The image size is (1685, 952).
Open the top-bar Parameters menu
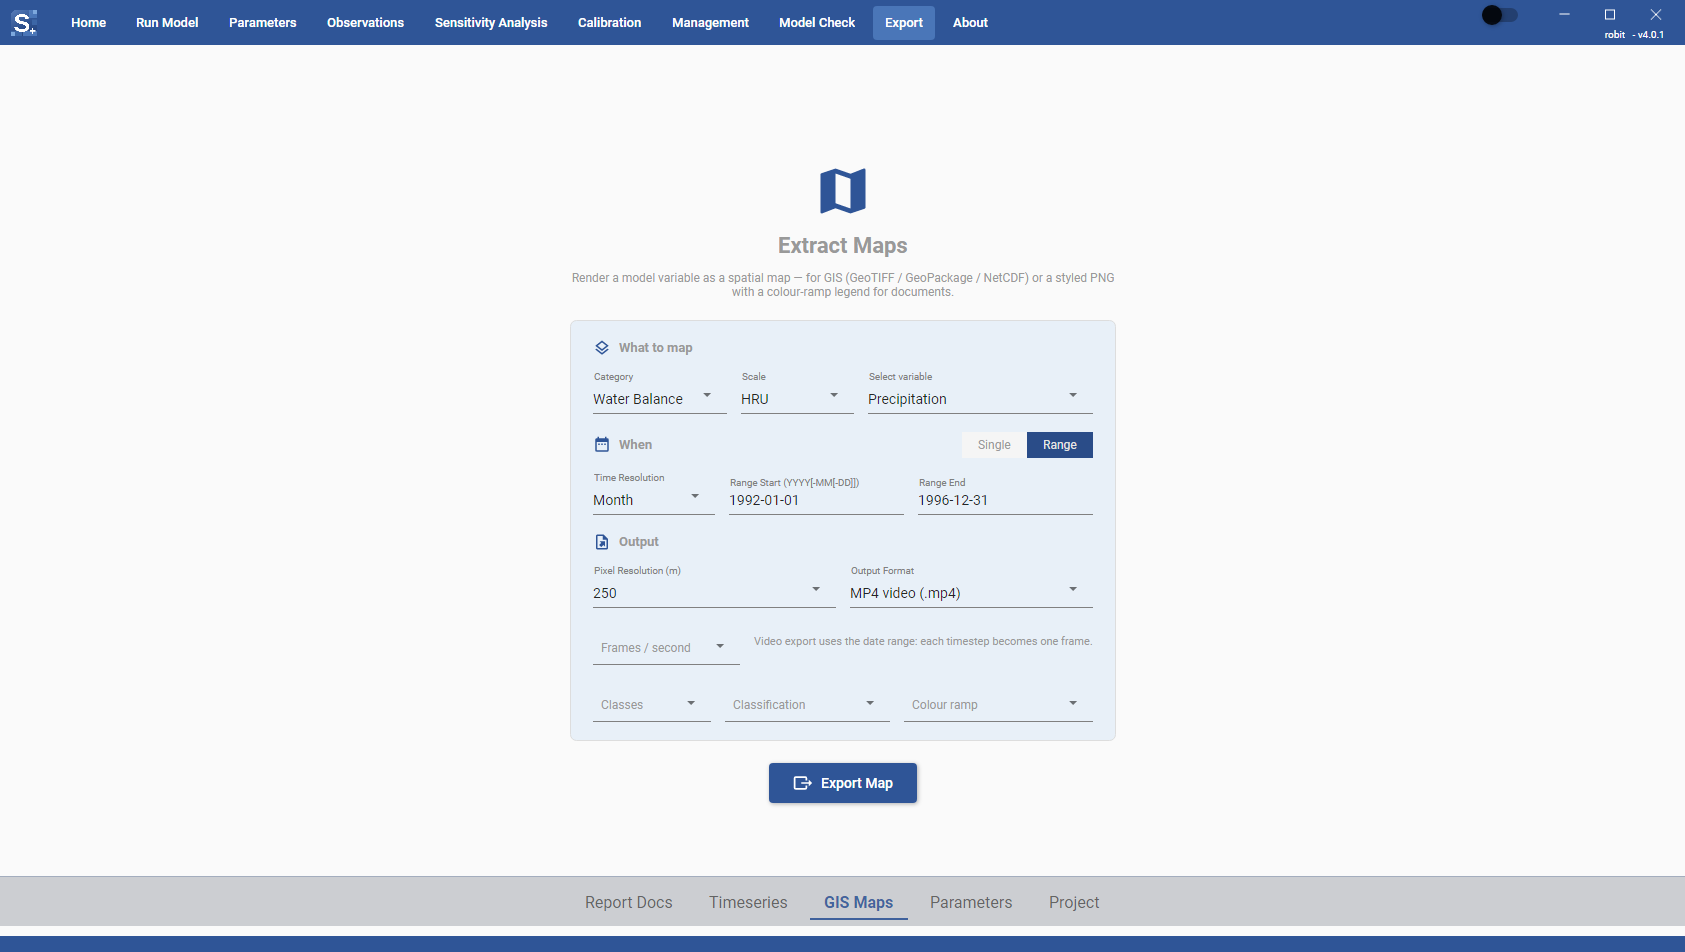click(263, 23)
